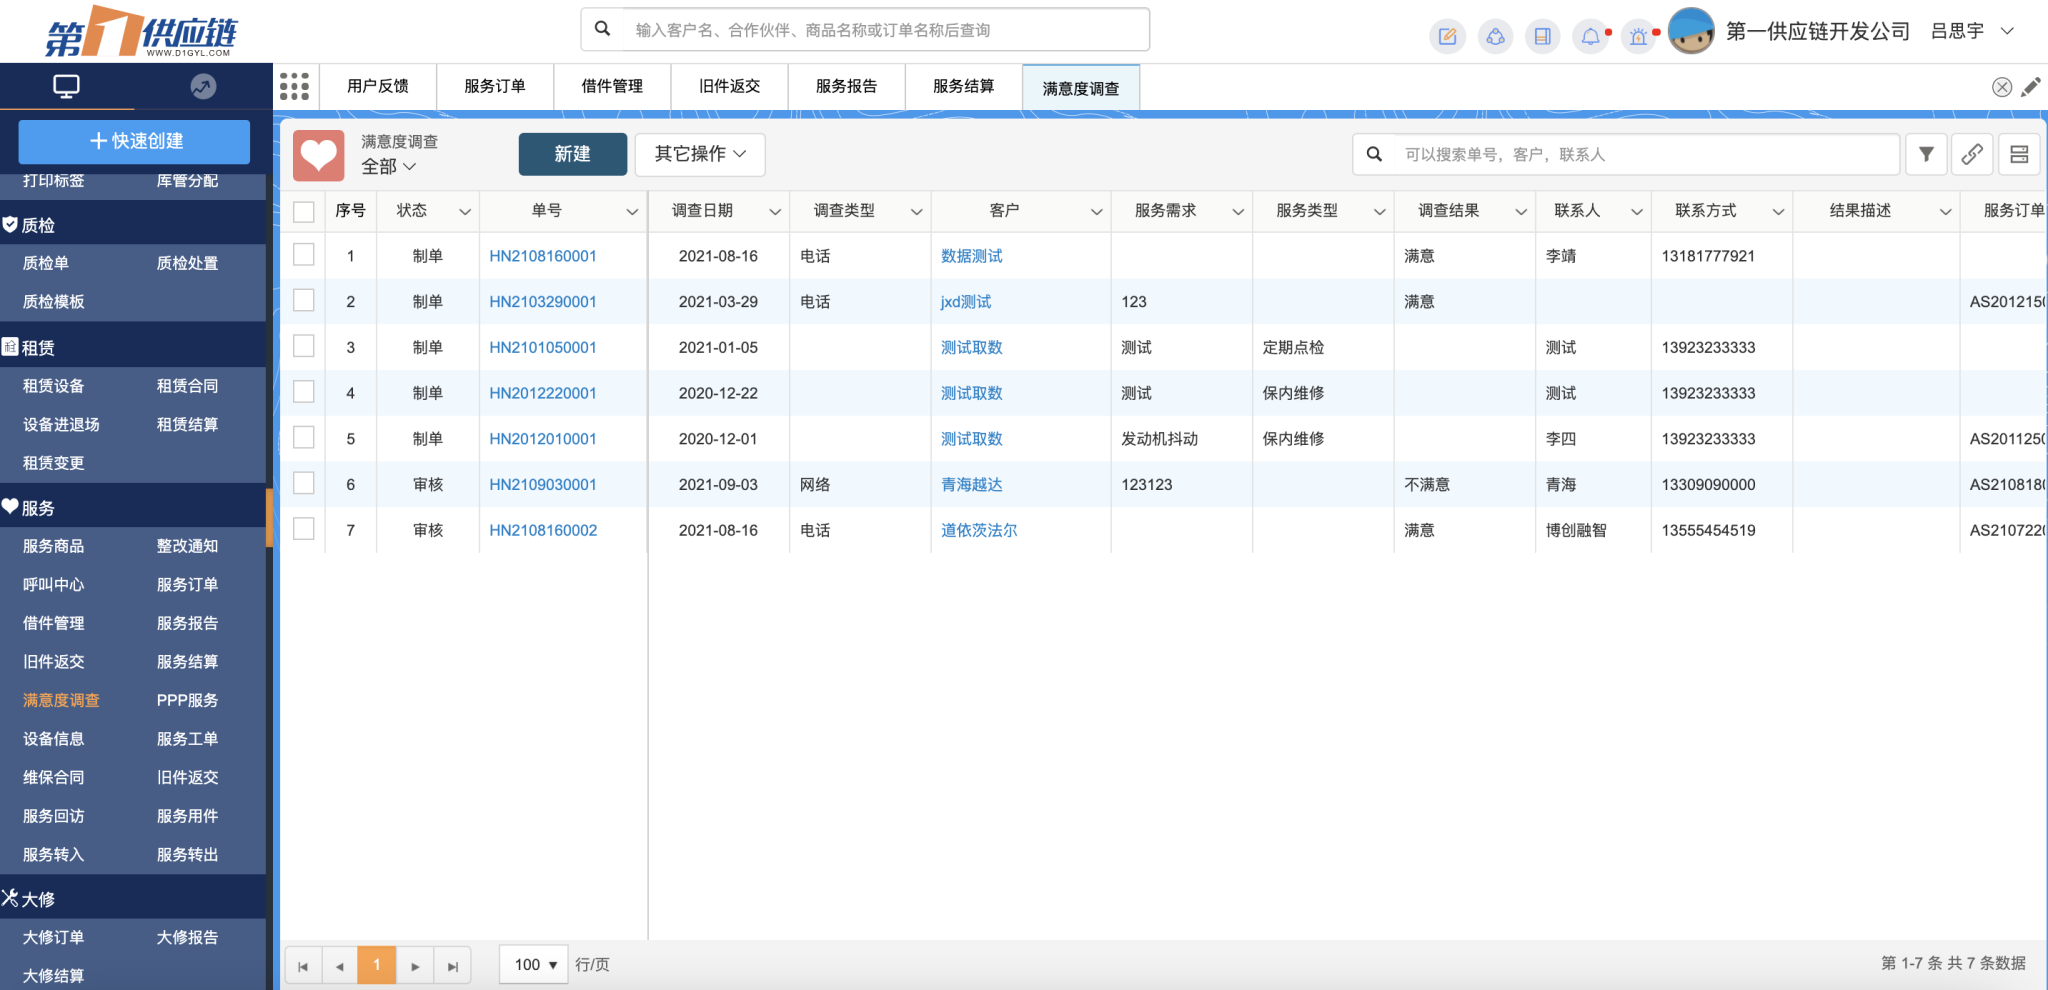
Task: Open order link HN2109030001
Action: tap(543, 484)
